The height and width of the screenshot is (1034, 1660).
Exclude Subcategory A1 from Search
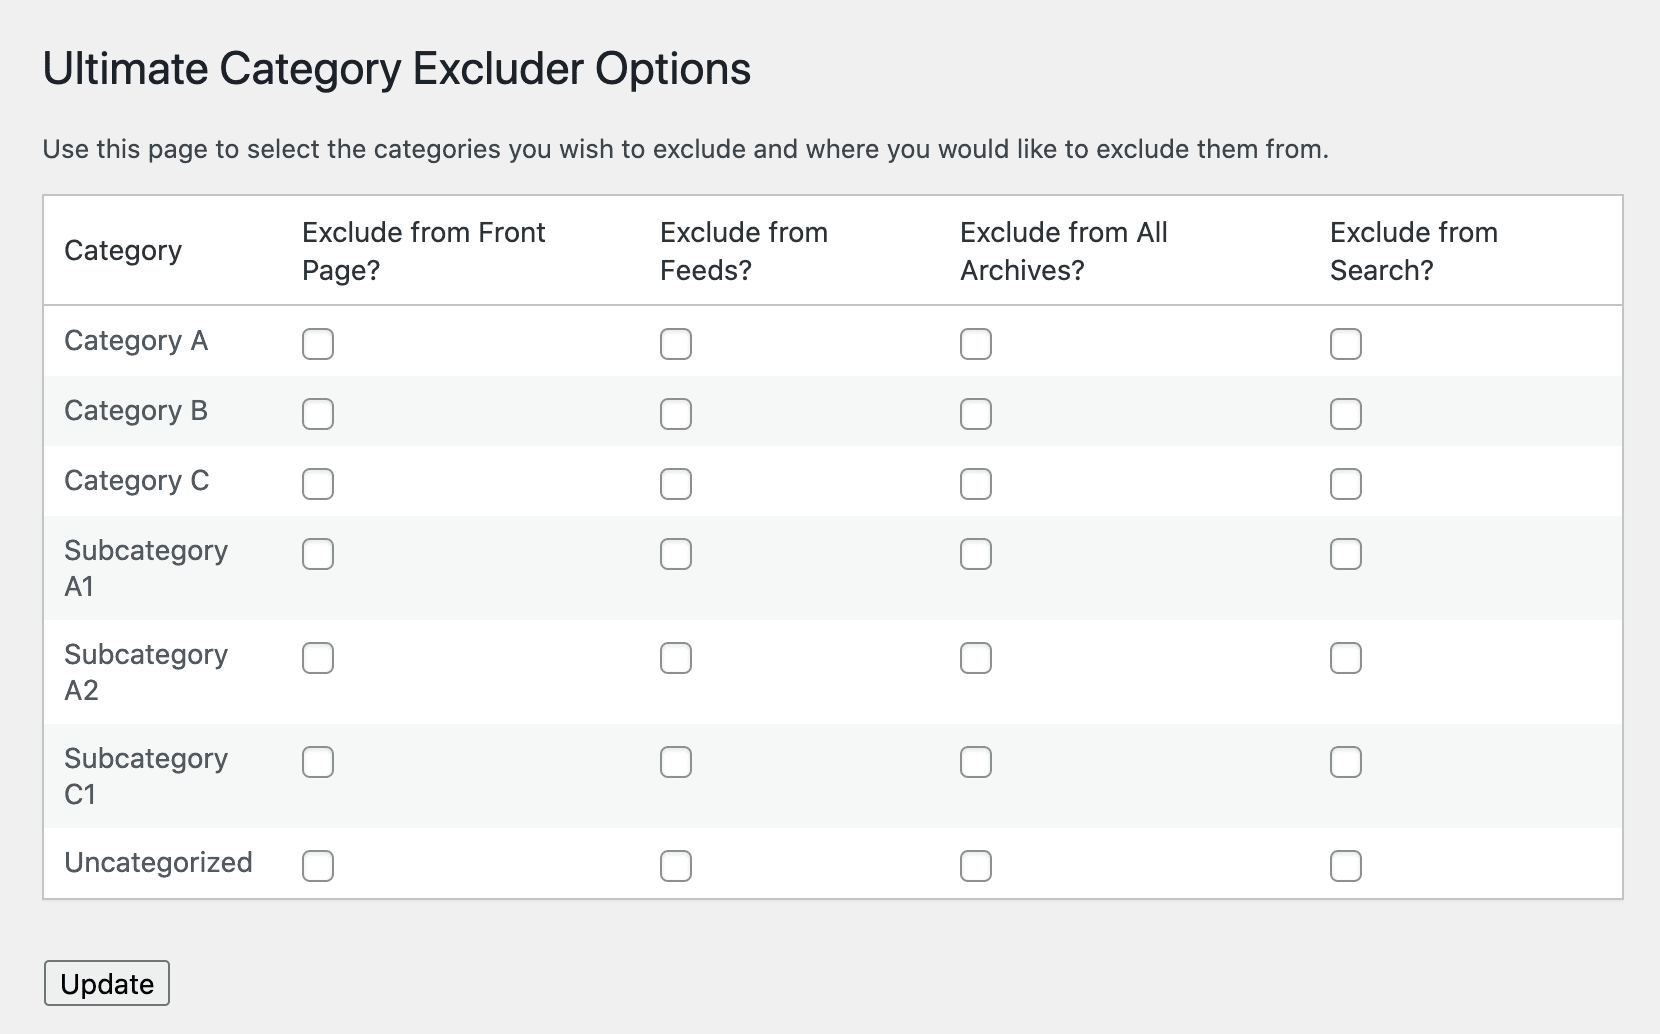(x=1345, y=553)
